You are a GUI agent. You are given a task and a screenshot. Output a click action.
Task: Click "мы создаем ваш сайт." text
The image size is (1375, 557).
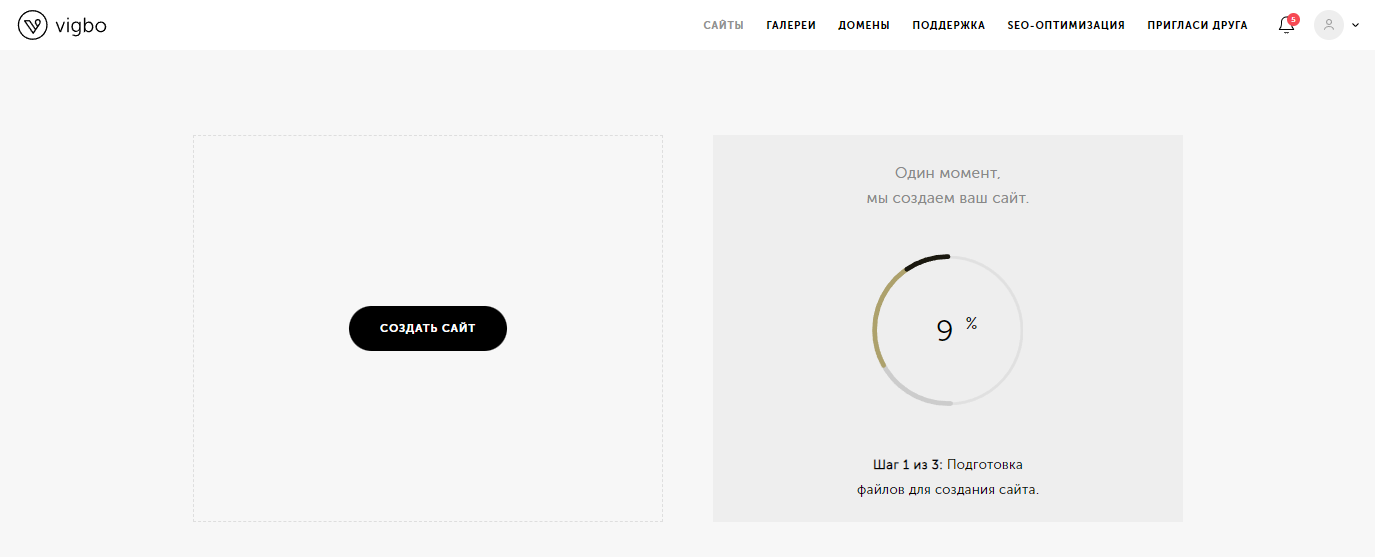tap(948, 198)
